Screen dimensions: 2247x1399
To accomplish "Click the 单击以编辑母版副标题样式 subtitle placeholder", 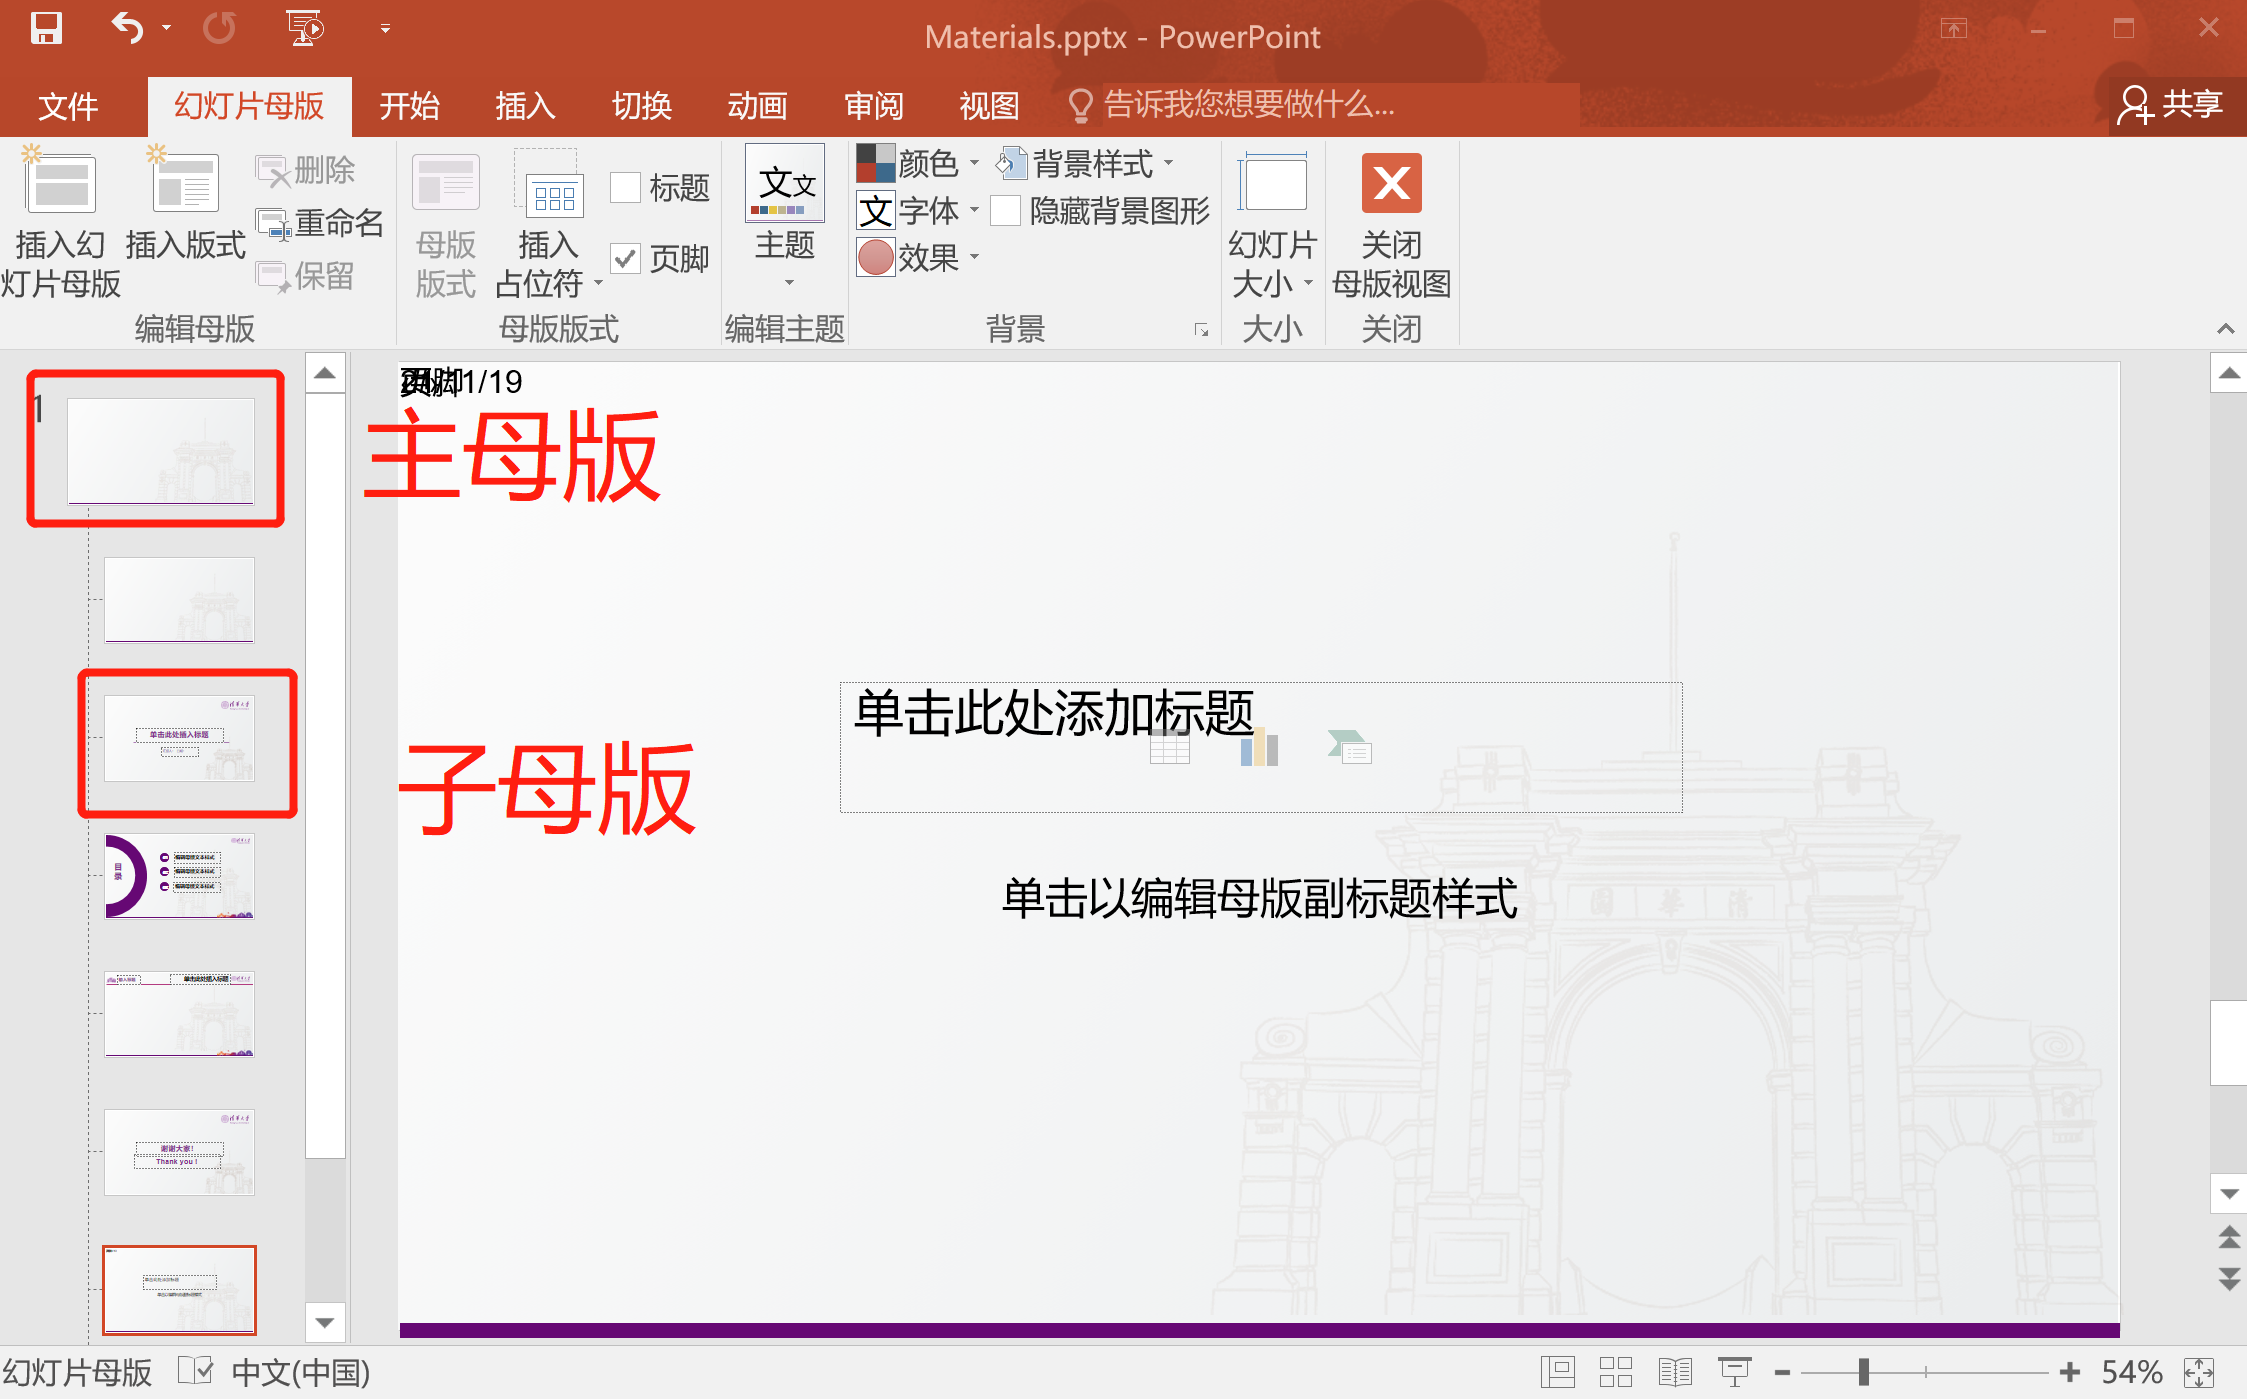I will (x=1260, y=898).
